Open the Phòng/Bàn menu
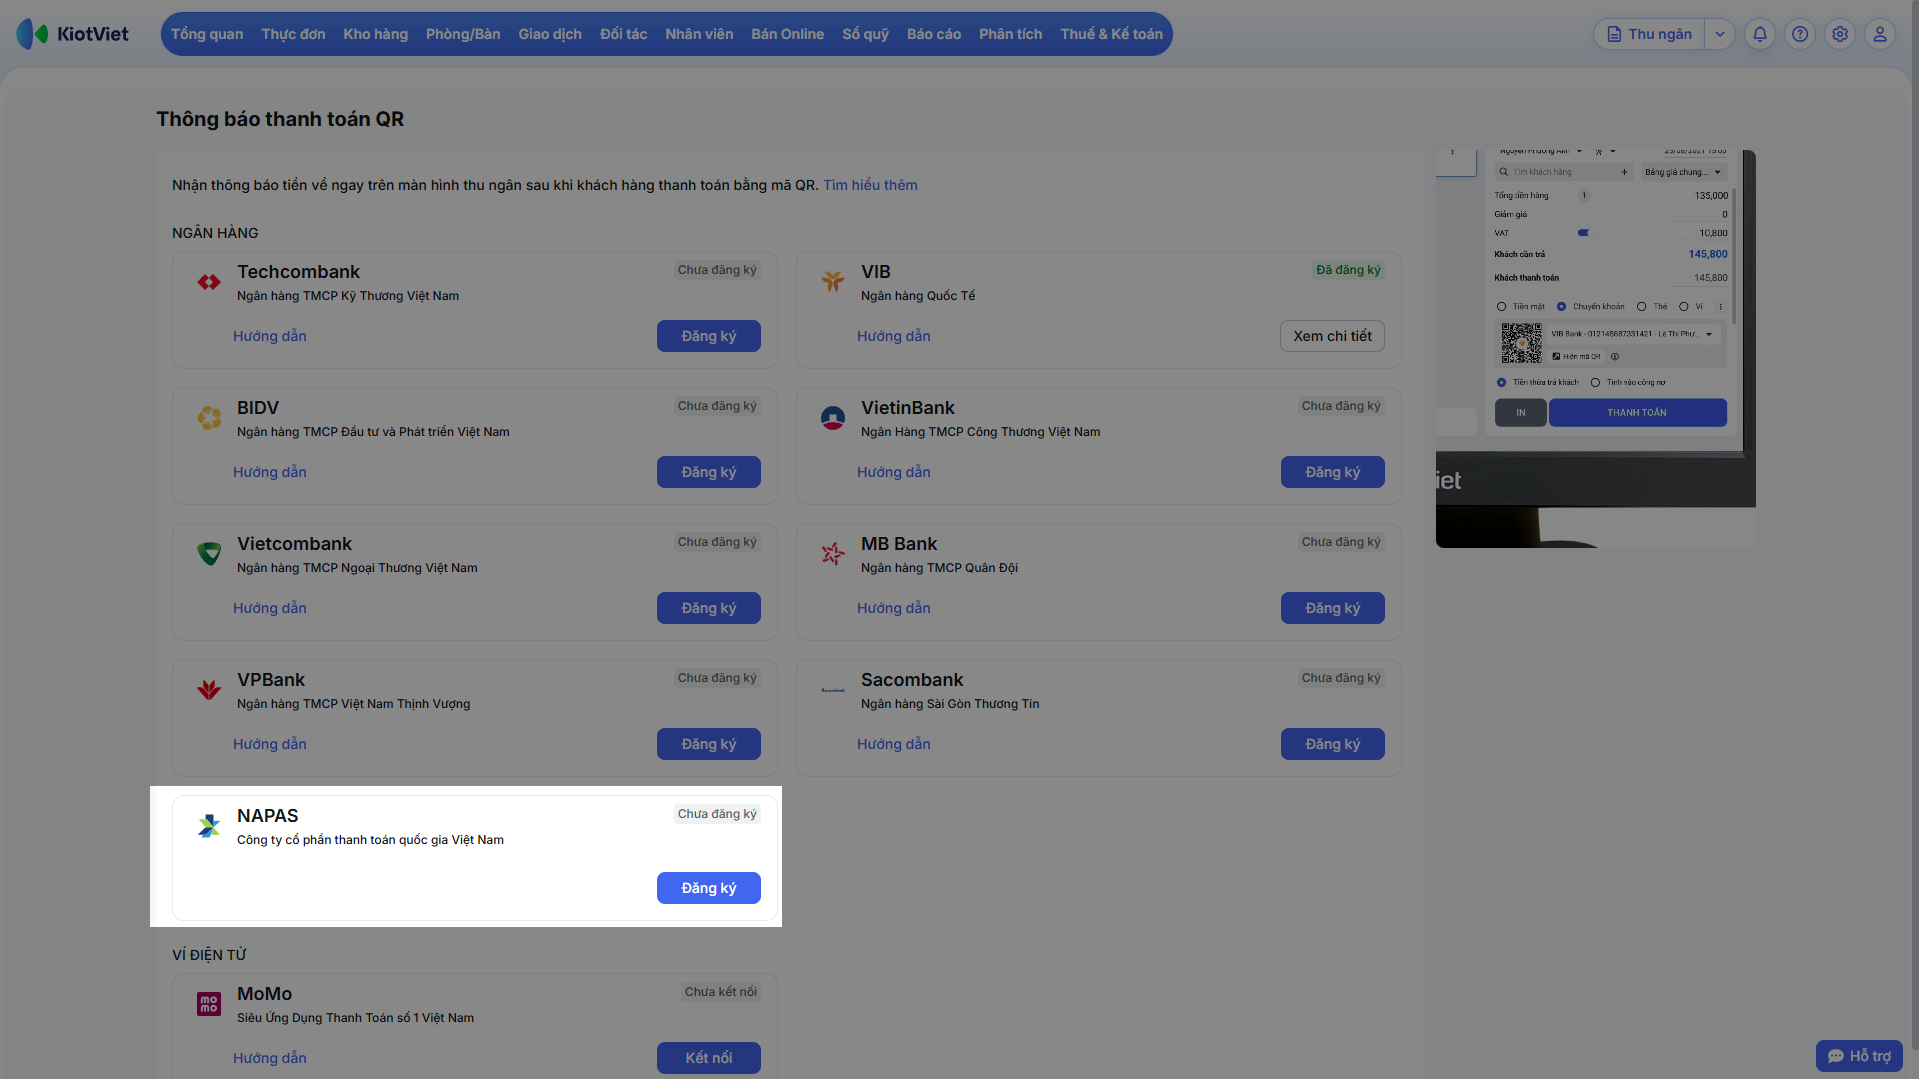Screen dimensions: 1920x1080 tap(463, 34)
